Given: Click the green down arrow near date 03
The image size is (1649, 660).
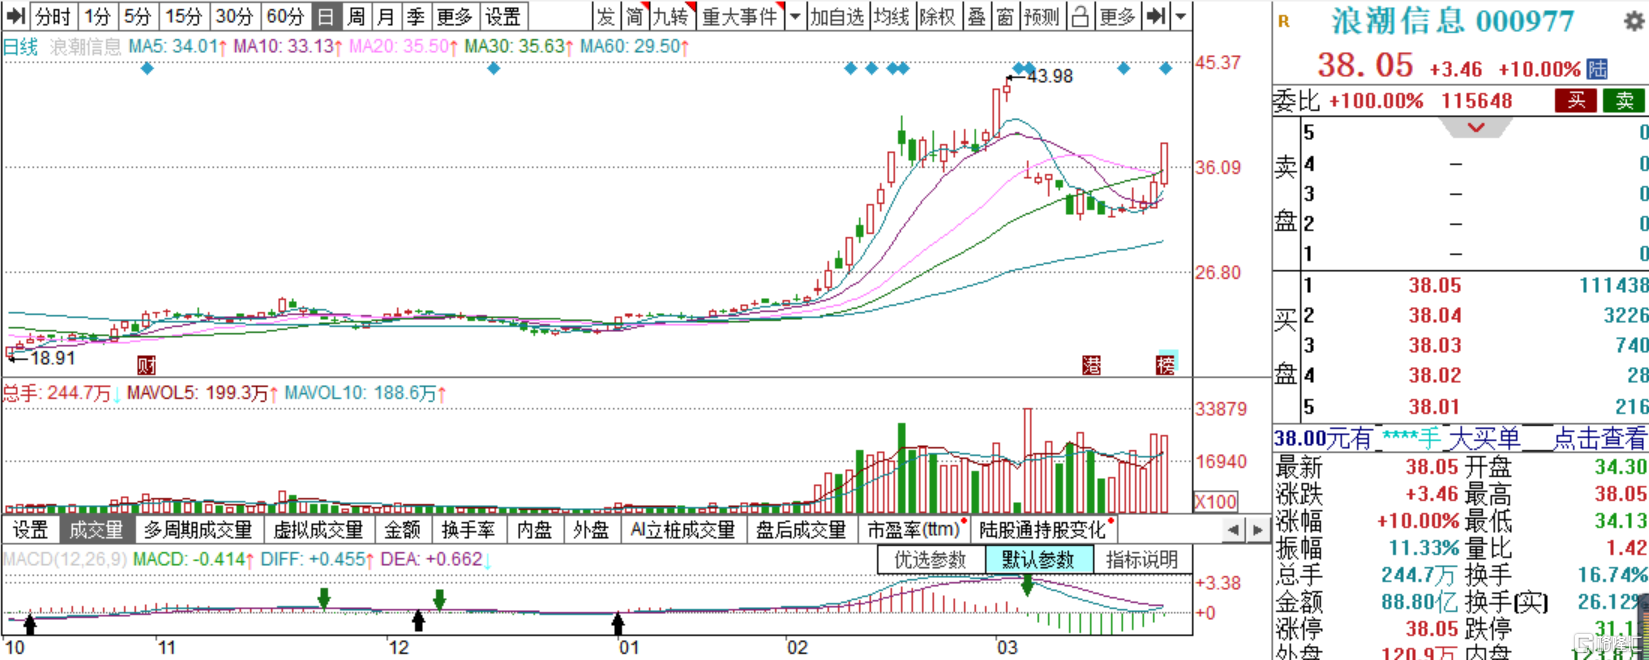Looking at the screenshot, I should pyautogui.click(x=1027, y=586).
